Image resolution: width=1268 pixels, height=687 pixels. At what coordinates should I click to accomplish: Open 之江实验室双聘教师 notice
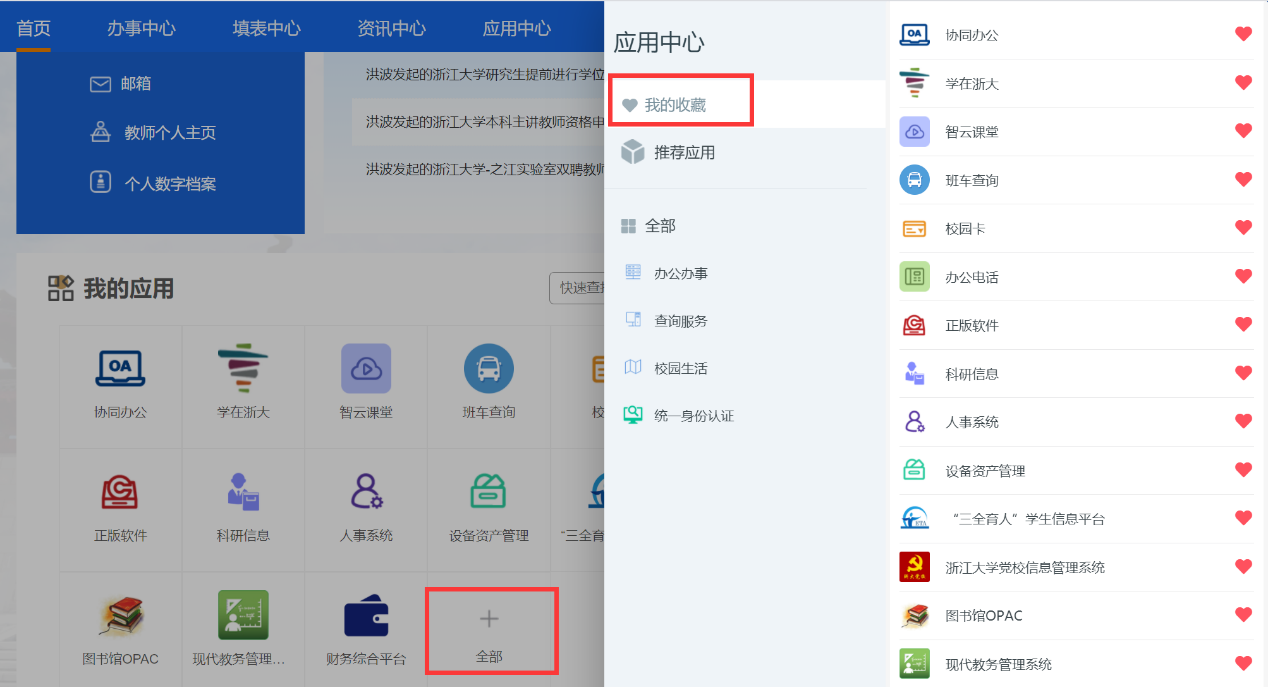point(485,169)
